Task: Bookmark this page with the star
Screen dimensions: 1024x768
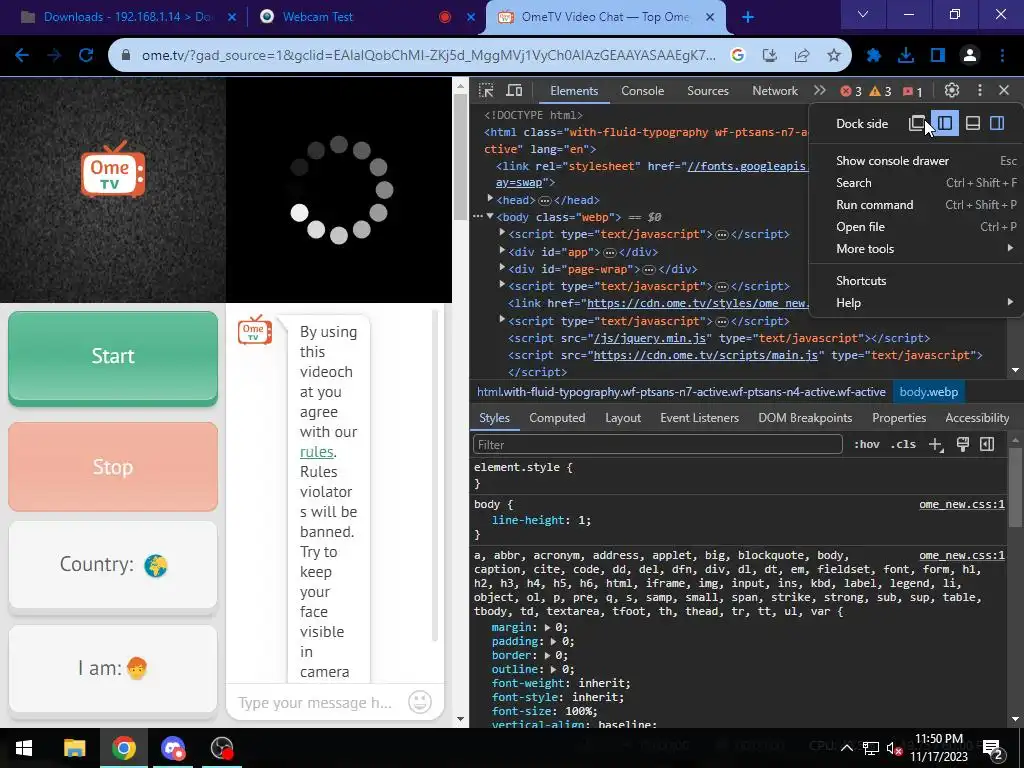Action: [833, 56]
